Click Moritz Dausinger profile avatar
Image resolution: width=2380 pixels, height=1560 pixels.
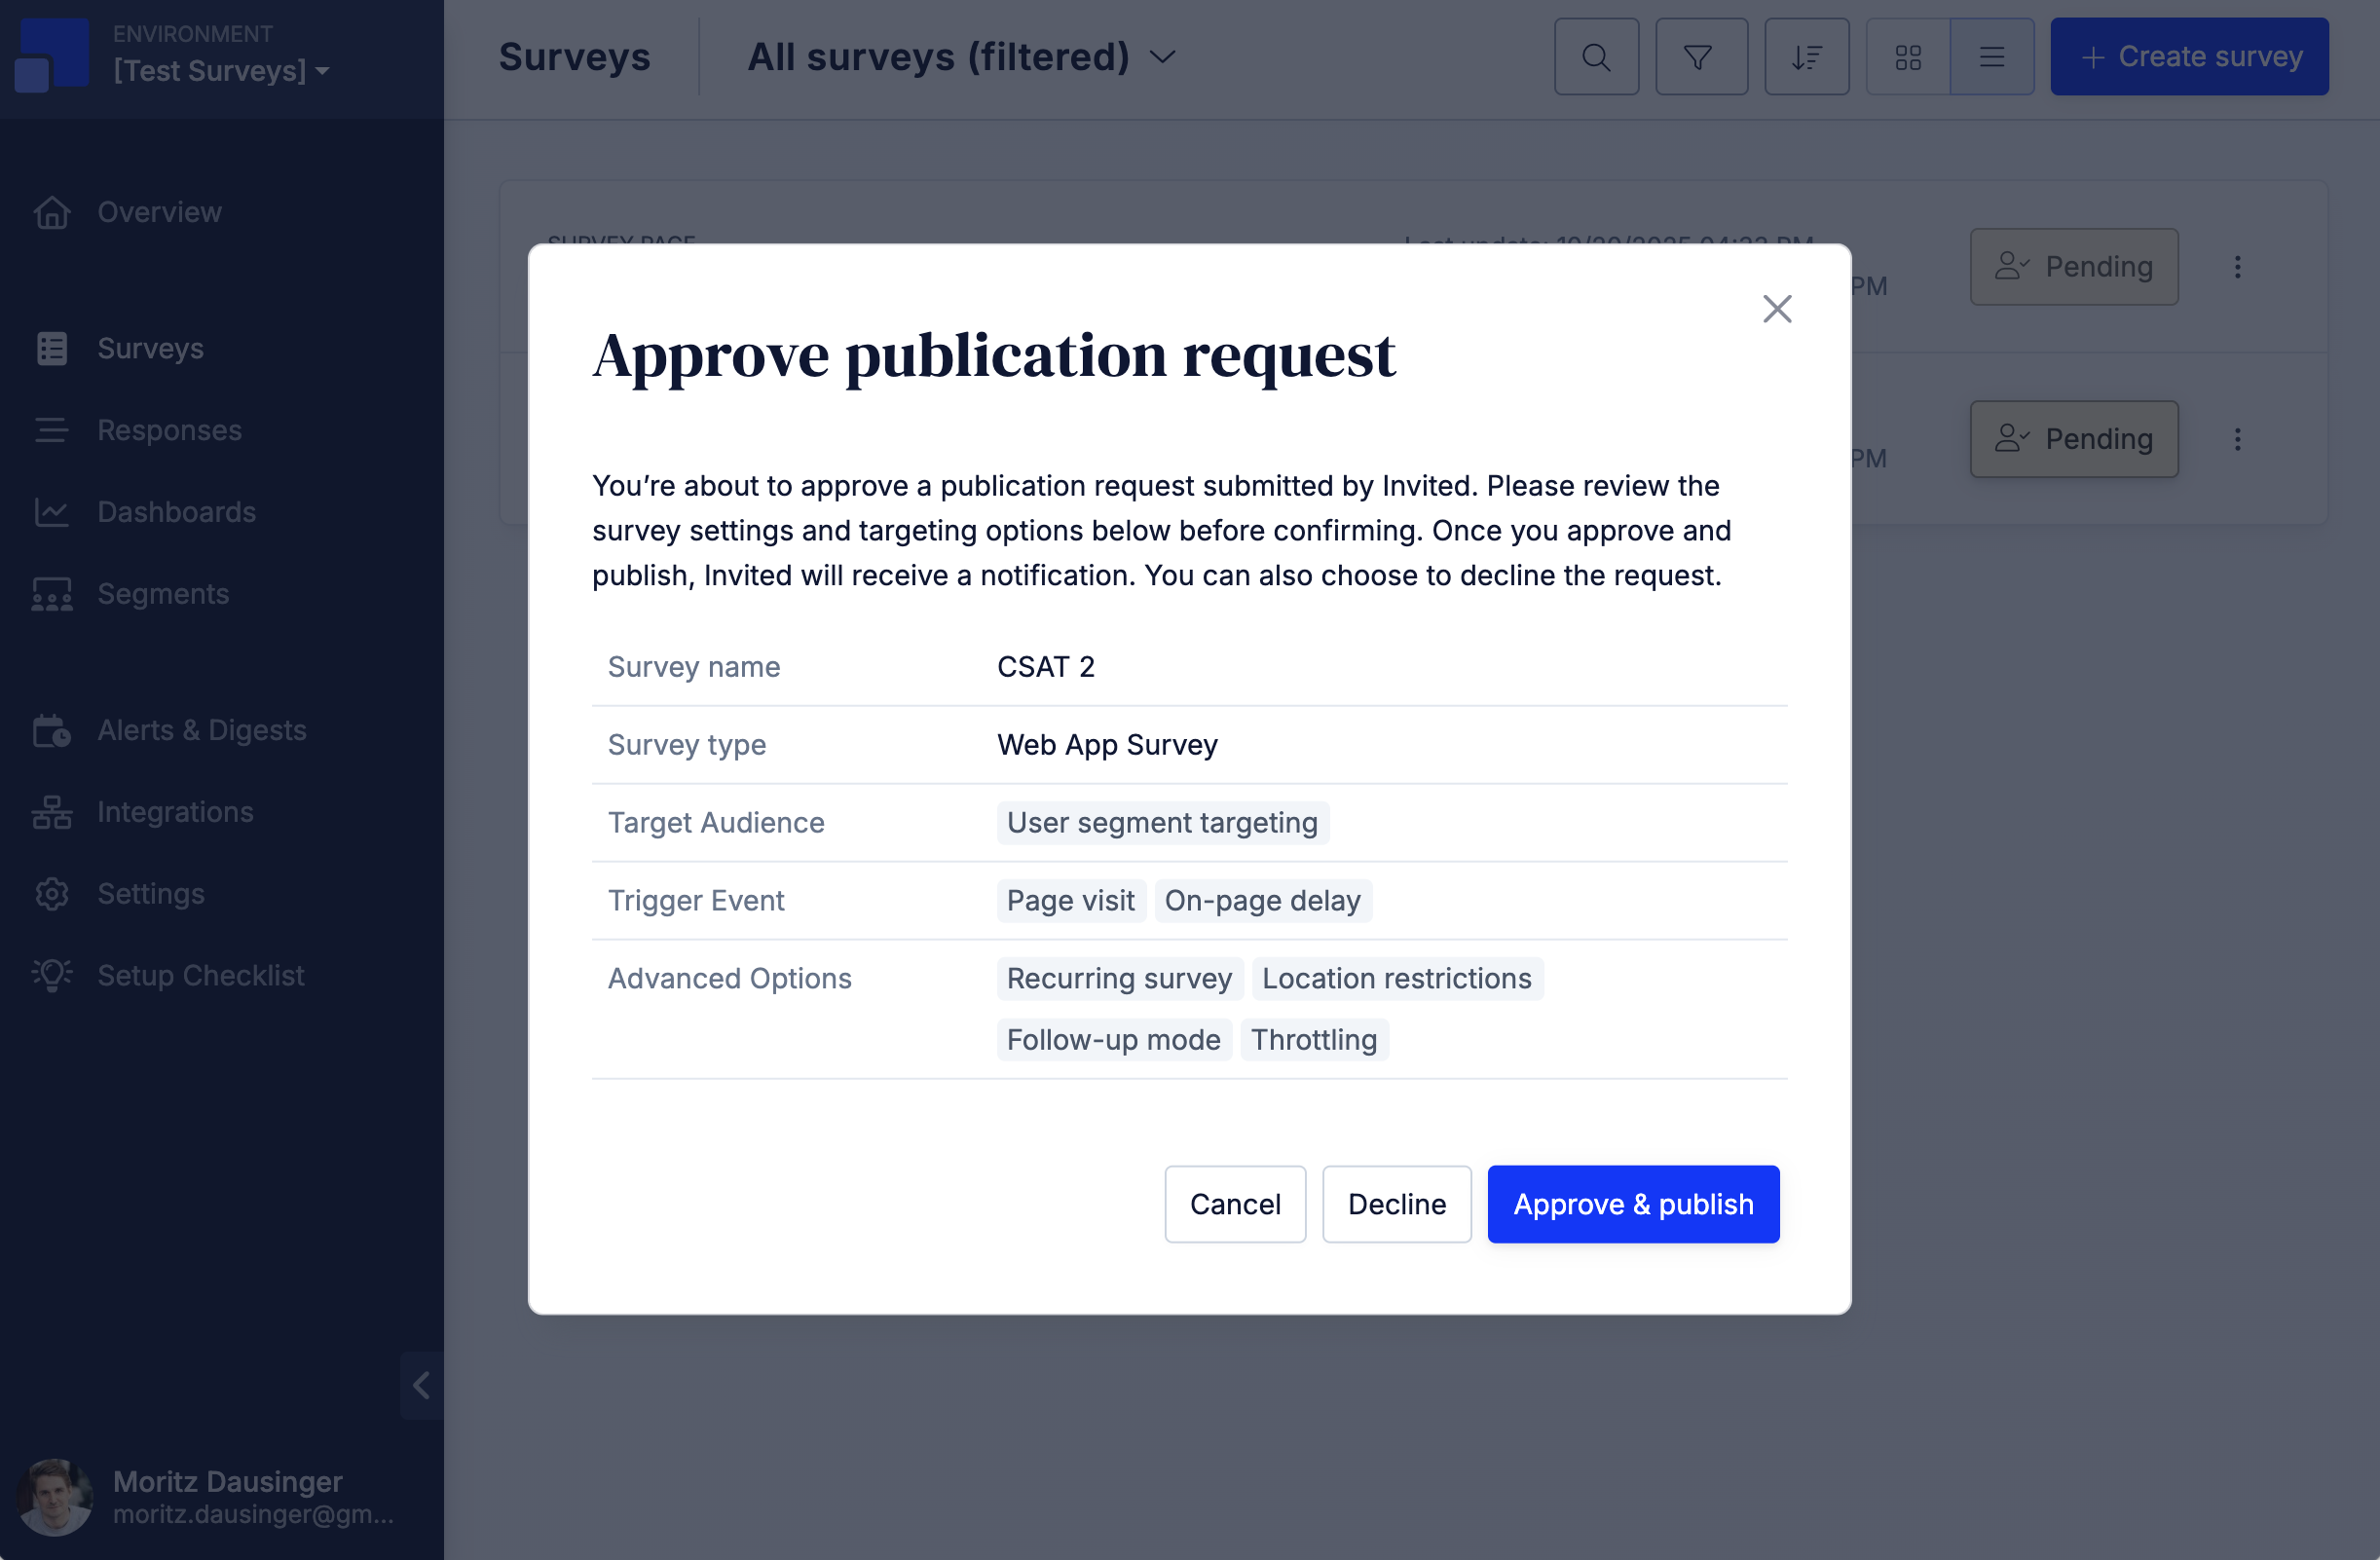[54, 1496]
